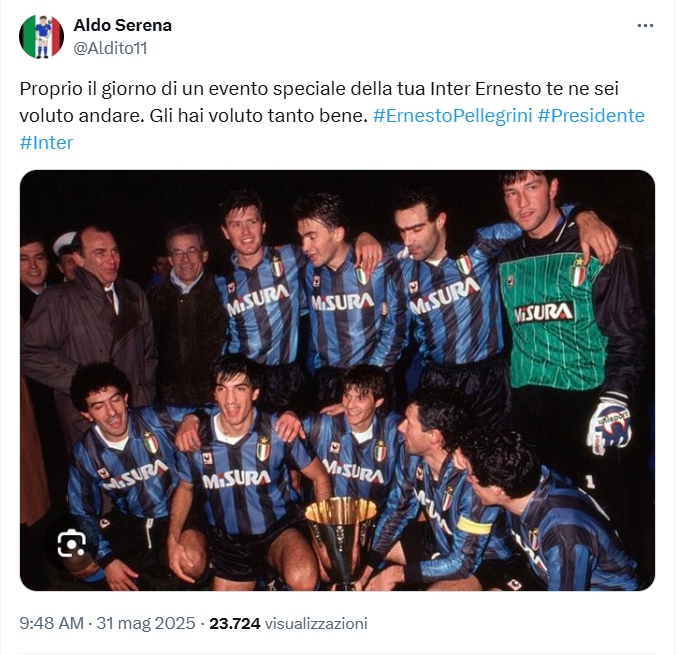This screenshot has width=678, height=655.
Task: Open the three-dot more options menu
Action: tap(645, 26)
